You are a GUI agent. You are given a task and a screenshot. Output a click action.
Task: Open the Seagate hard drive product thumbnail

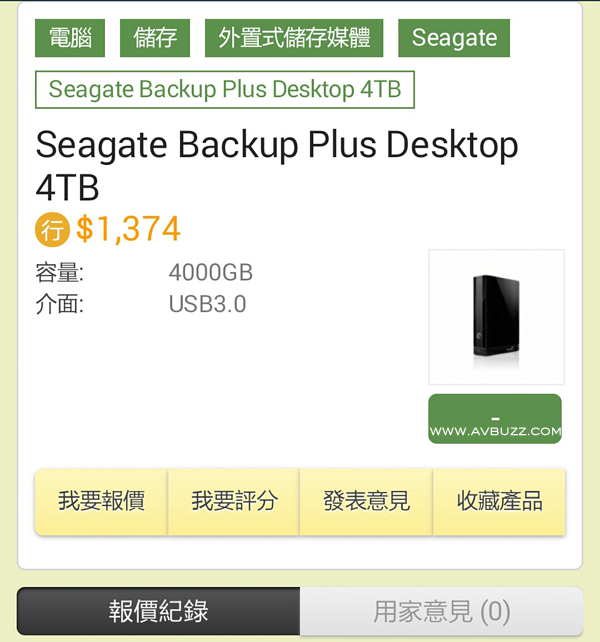pos(496,317)
